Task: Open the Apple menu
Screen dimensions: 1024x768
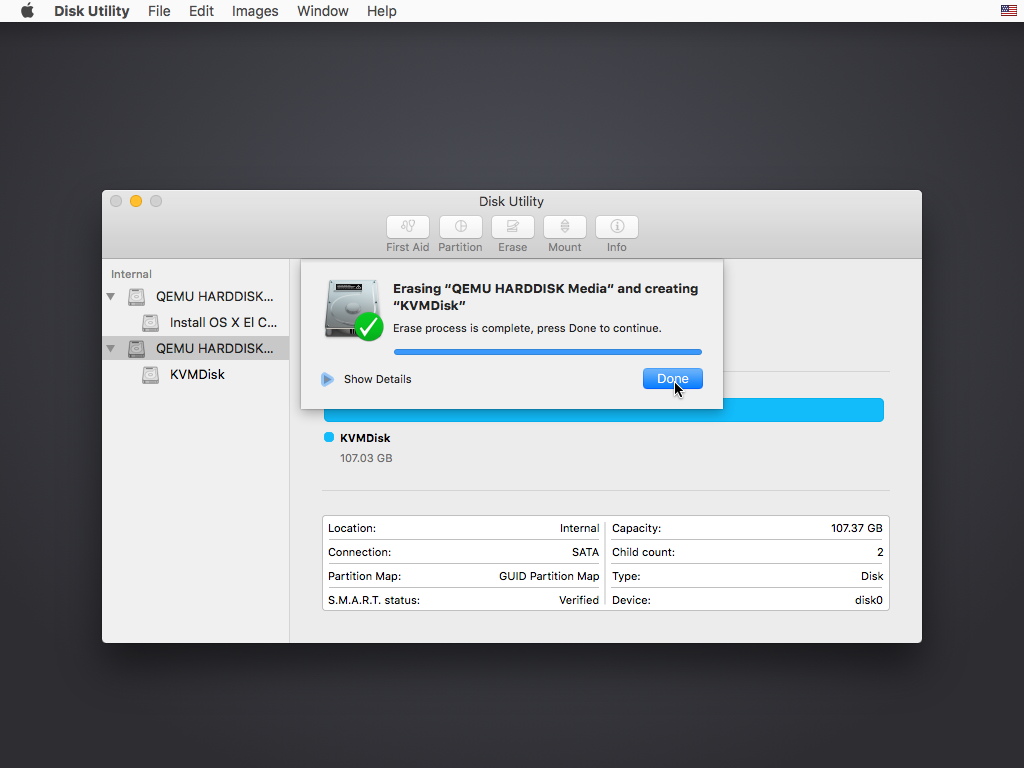Action: coord(27,11)
